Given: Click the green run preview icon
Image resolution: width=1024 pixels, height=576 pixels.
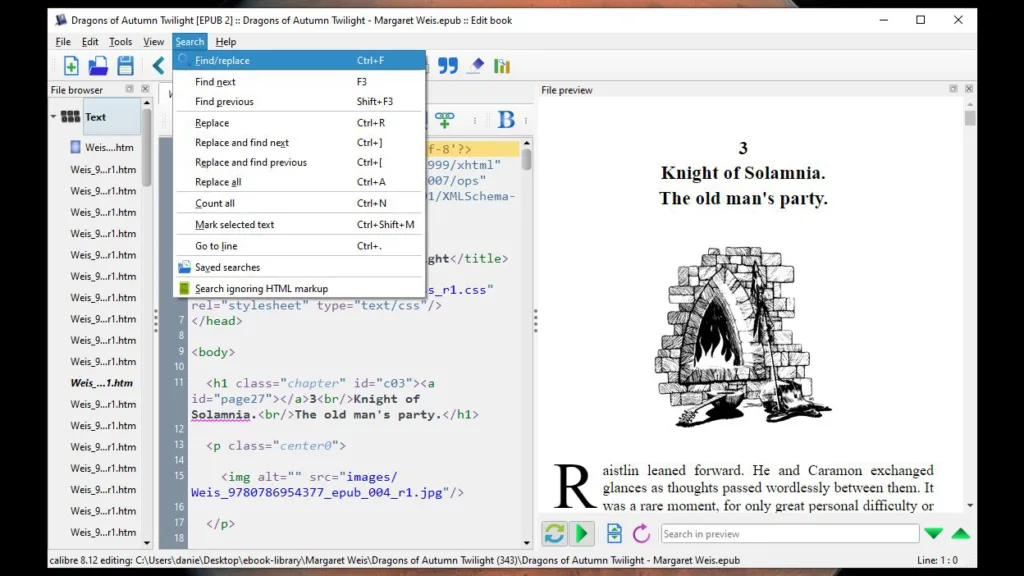Looking at the screenshot, I should tap(581, 533).
